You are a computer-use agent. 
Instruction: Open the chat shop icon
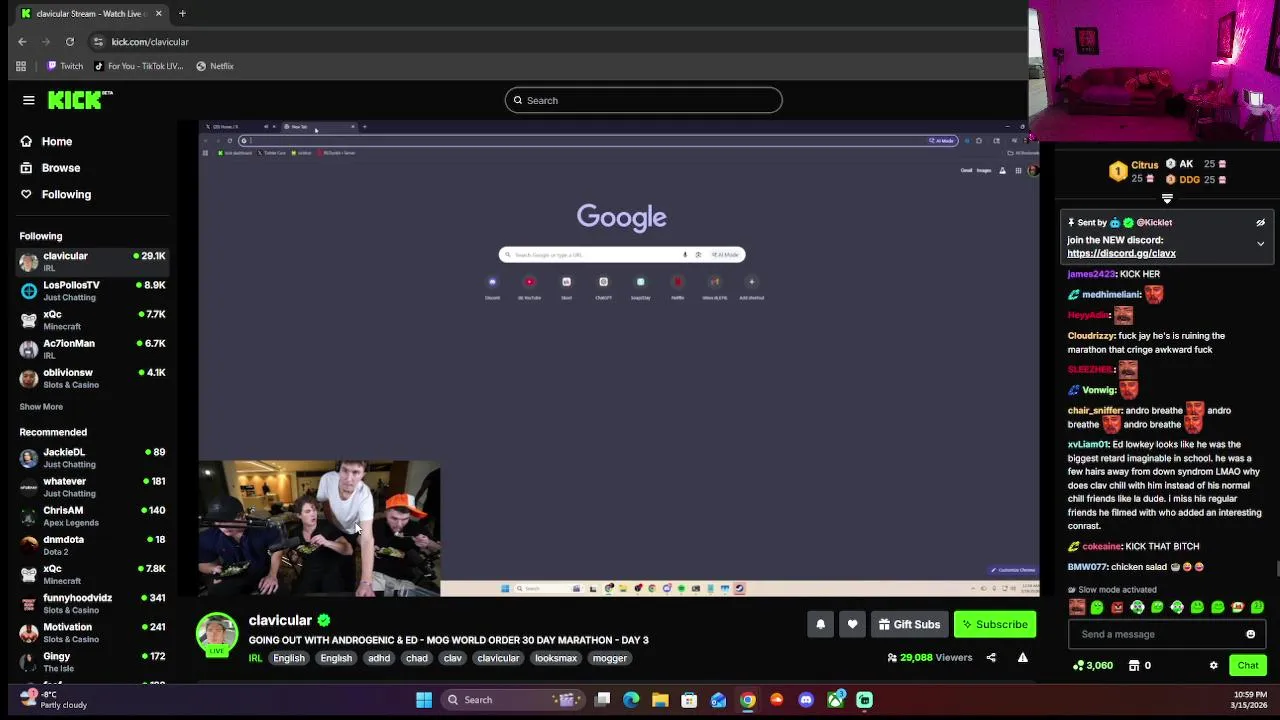[x=1134, y=665]
